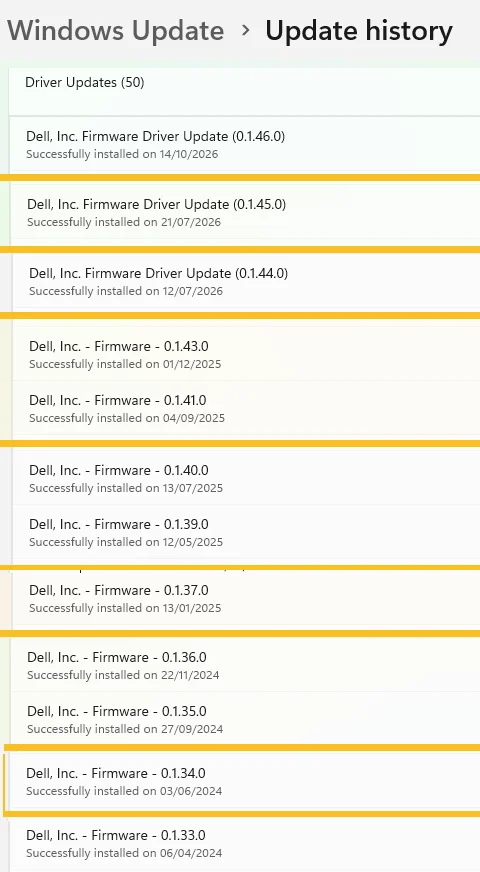Viewport: 480px width, 872px height.
Task: Collapse the Driver Updates (50) section
Action: pyautogui.click(x=245, y=91)
